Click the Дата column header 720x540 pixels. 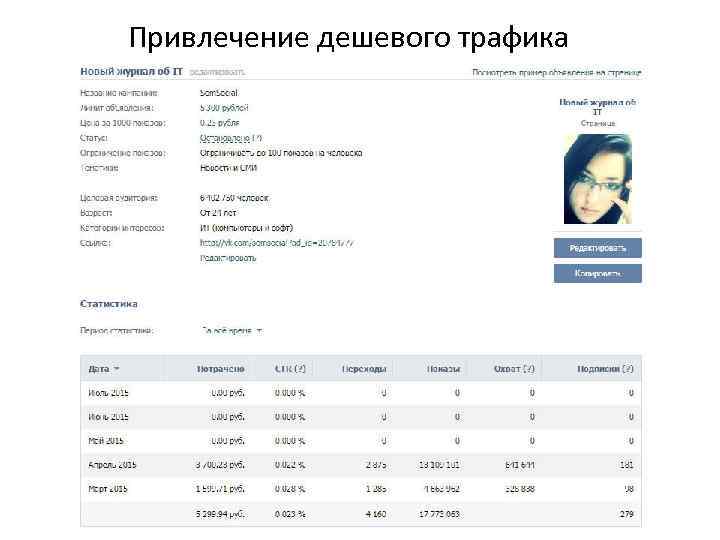[x=99, y=369]
